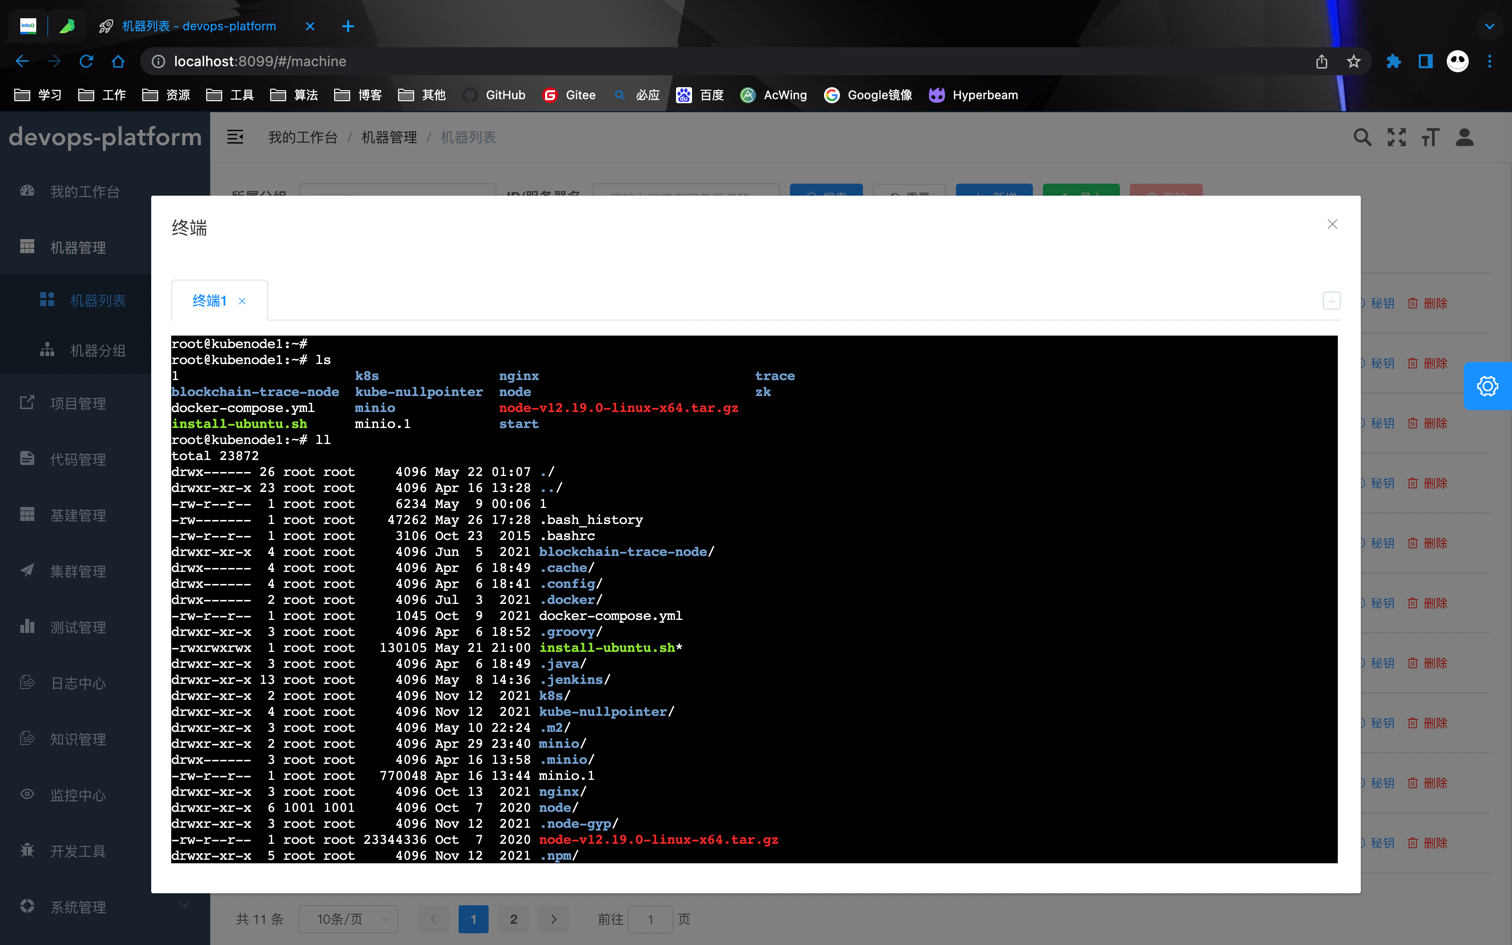Click 我的工作台 breadcrumb link
Screen dimensions: 1512x945
(x=302, y=137)
